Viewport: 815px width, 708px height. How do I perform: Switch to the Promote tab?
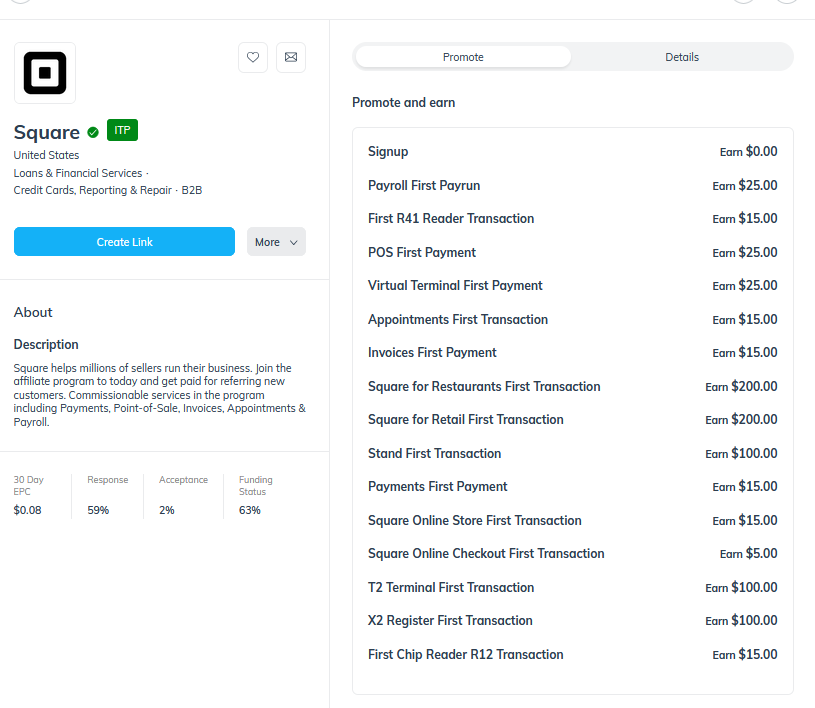point(463,57)
